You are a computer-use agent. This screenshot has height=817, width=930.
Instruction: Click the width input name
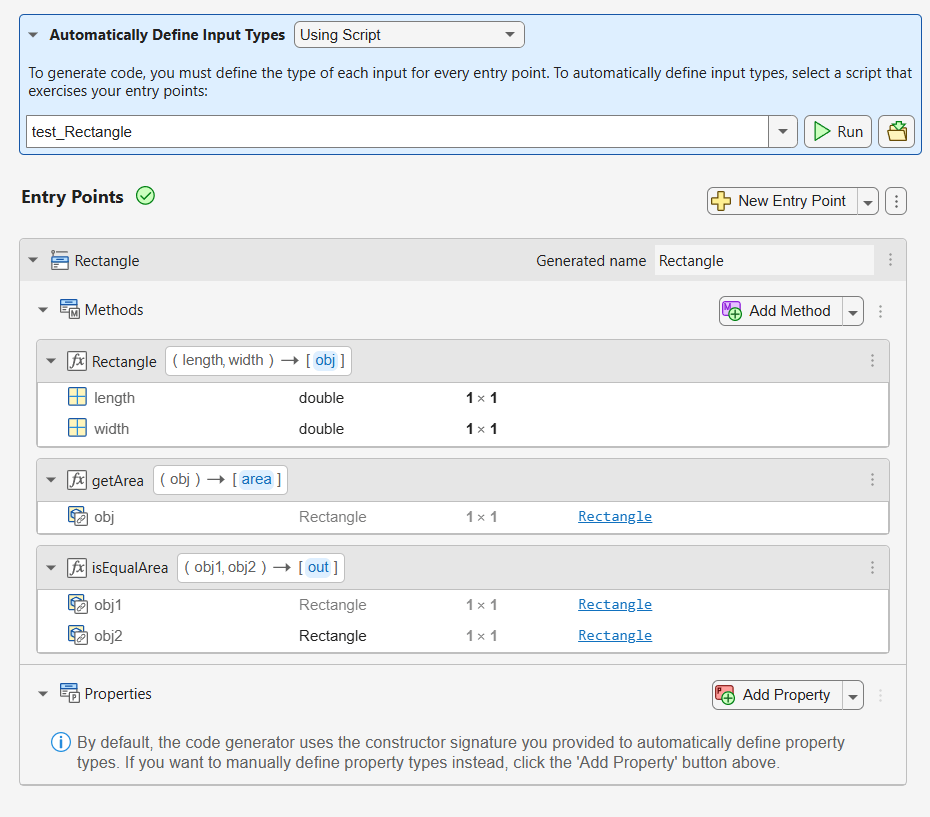(112, 428)
